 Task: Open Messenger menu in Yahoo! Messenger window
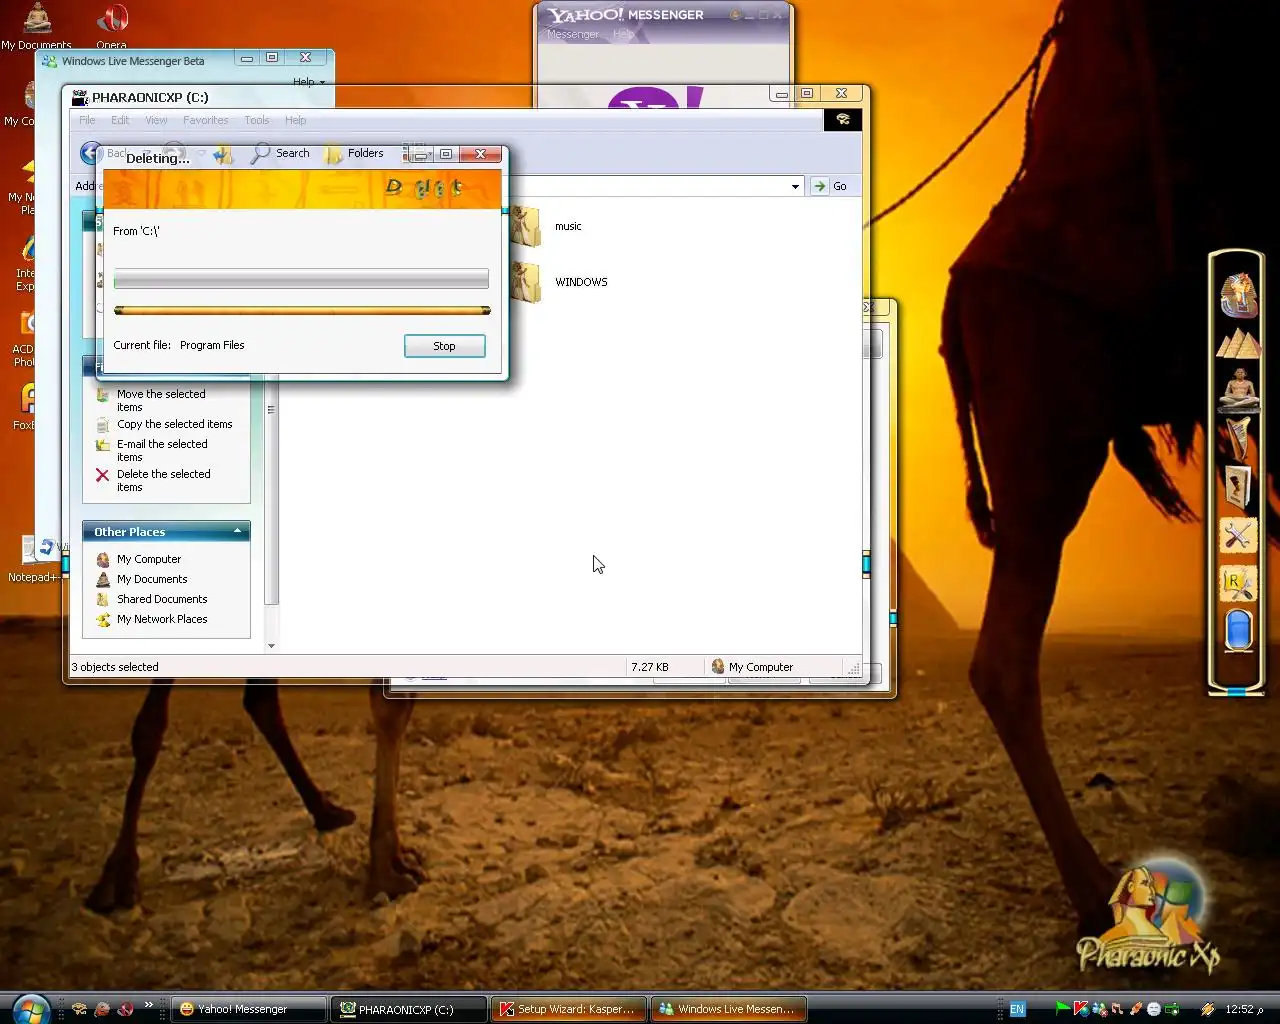[572, 34]
